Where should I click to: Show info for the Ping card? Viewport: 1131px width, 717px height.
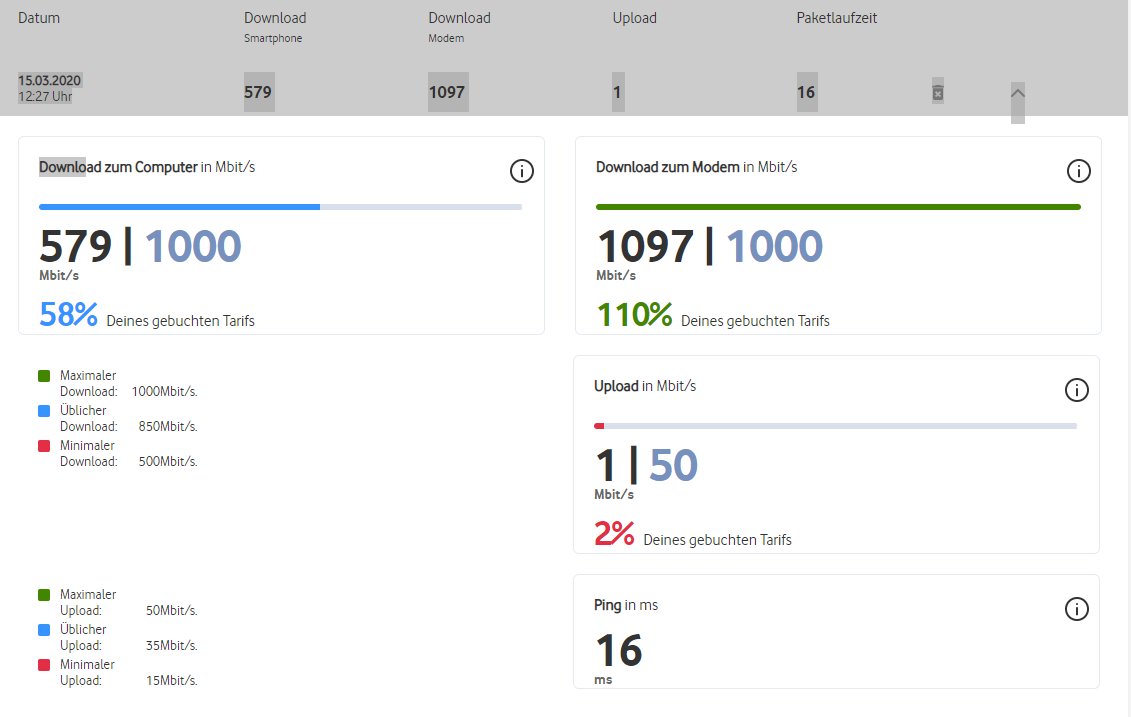tap(1076, 609)
